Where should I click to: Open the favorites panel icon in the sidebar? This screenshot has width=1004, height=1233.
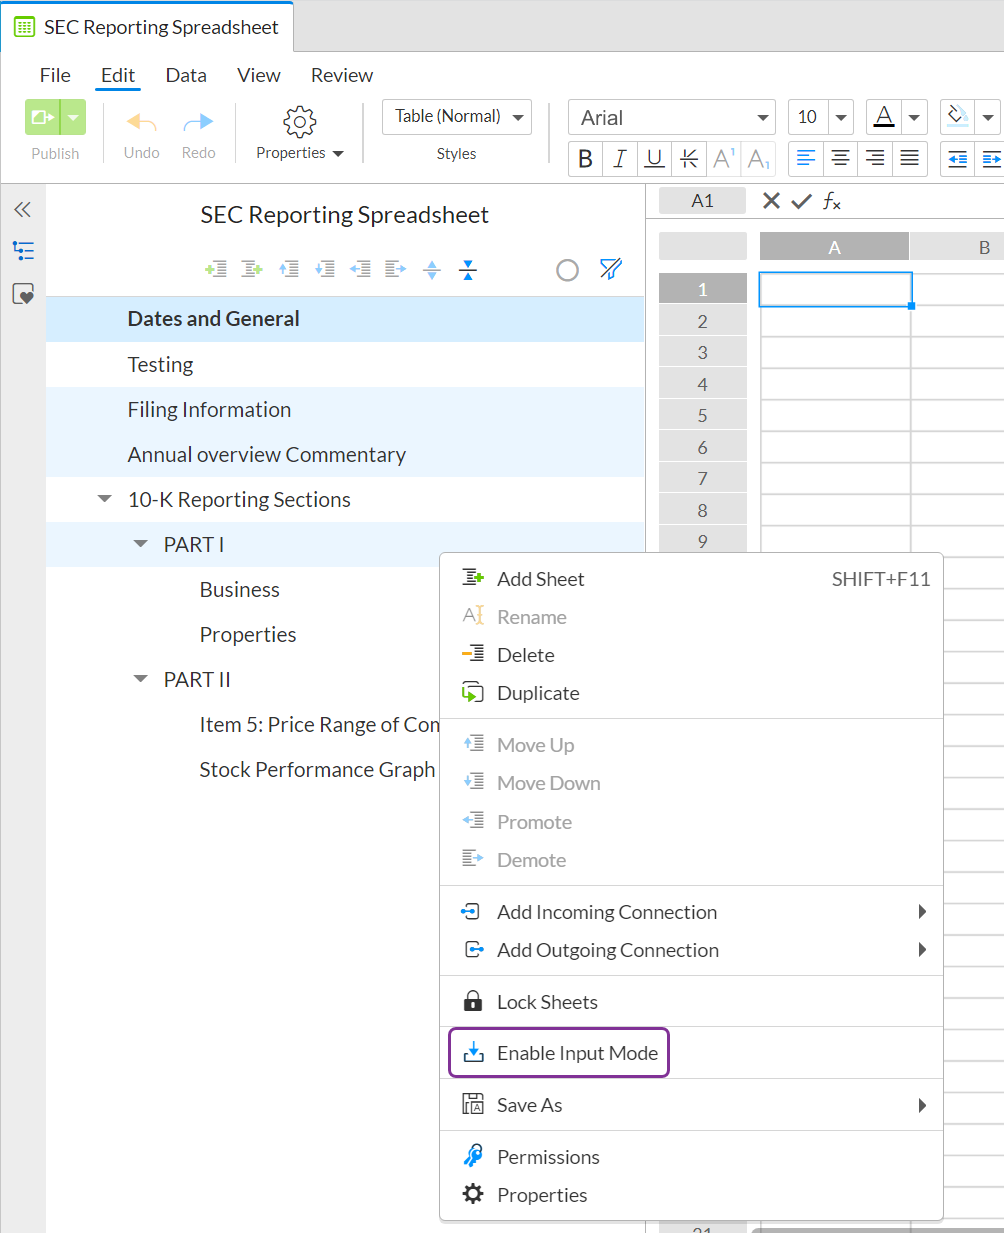point(22,293)
